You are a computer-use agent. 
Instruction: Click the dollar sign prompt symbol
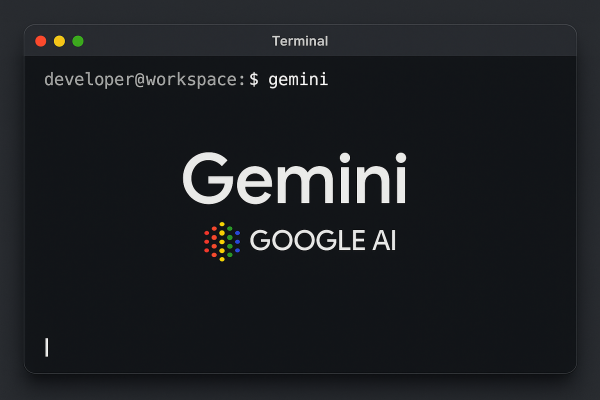point(254,79)
